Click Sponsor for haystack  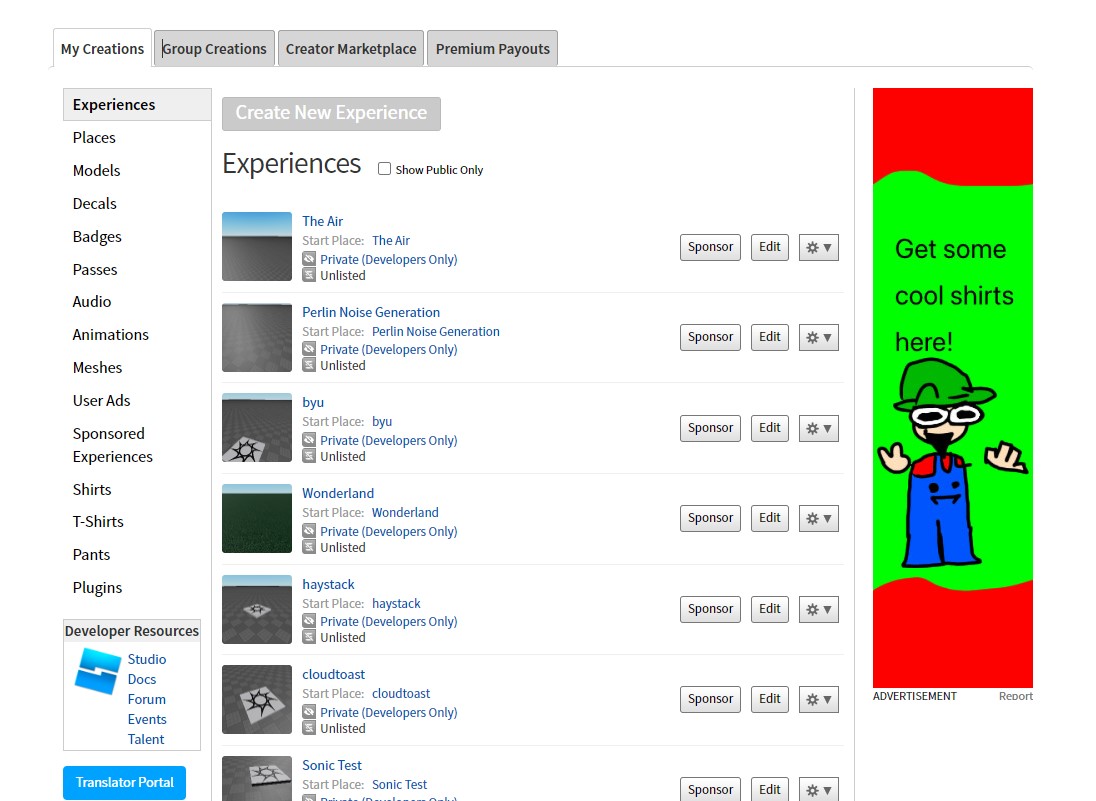coord(710,609)
